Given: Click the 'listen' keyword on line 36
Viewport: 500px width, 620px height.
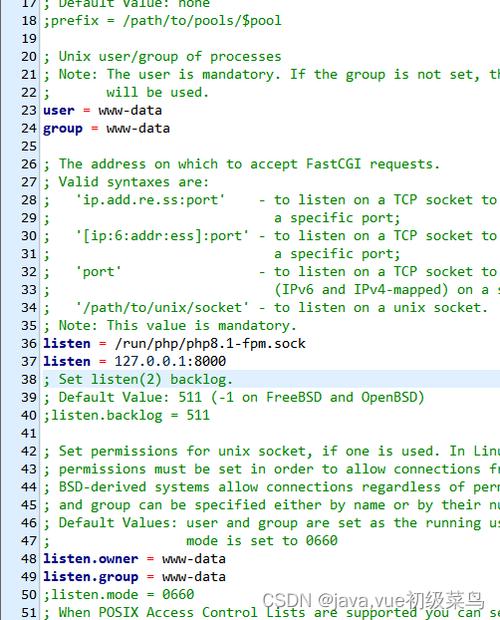Looking at the screenshot, I should 67,344.
